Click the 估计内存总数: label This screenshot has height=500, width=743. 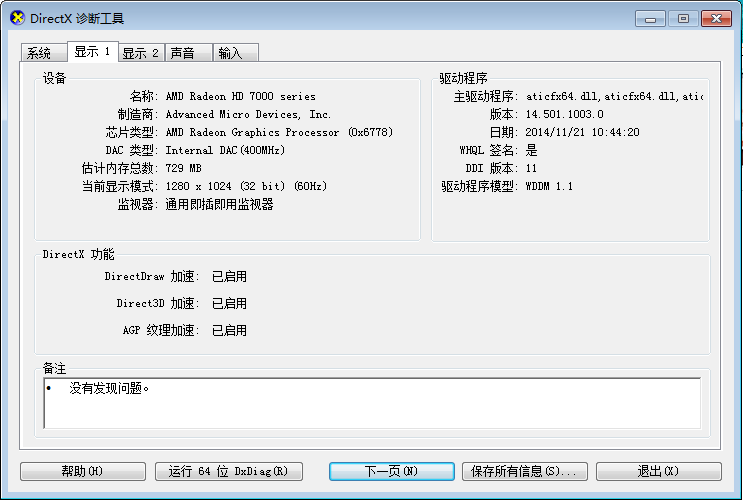point(120,168)
